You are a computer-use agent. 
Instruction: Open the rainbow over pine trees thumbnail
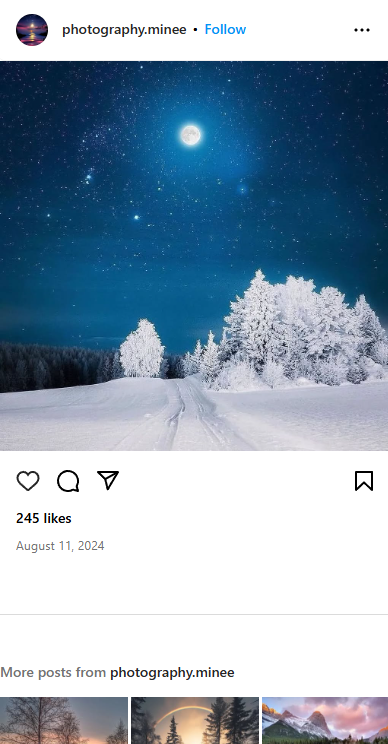tap(195, 720)
